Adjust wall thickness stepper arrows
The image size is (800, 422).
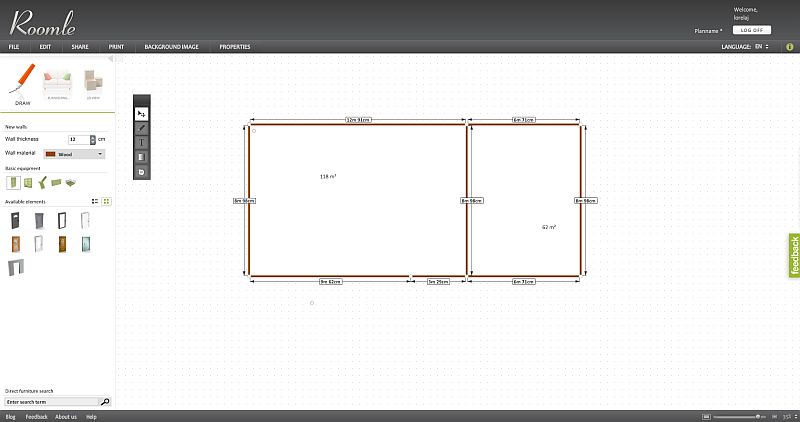click(92, 139)
